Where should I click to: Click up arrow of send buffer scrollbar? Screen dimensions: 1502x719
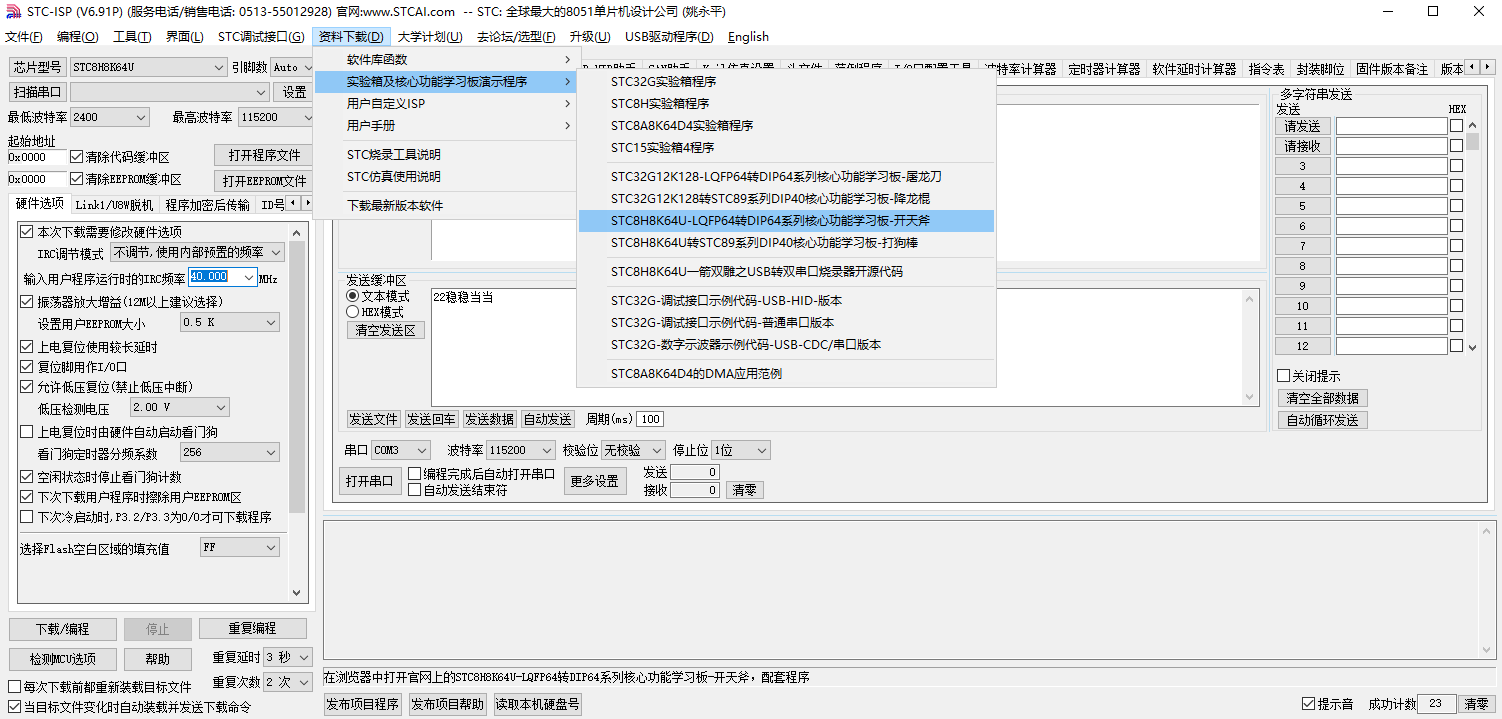pos(1251,297)
